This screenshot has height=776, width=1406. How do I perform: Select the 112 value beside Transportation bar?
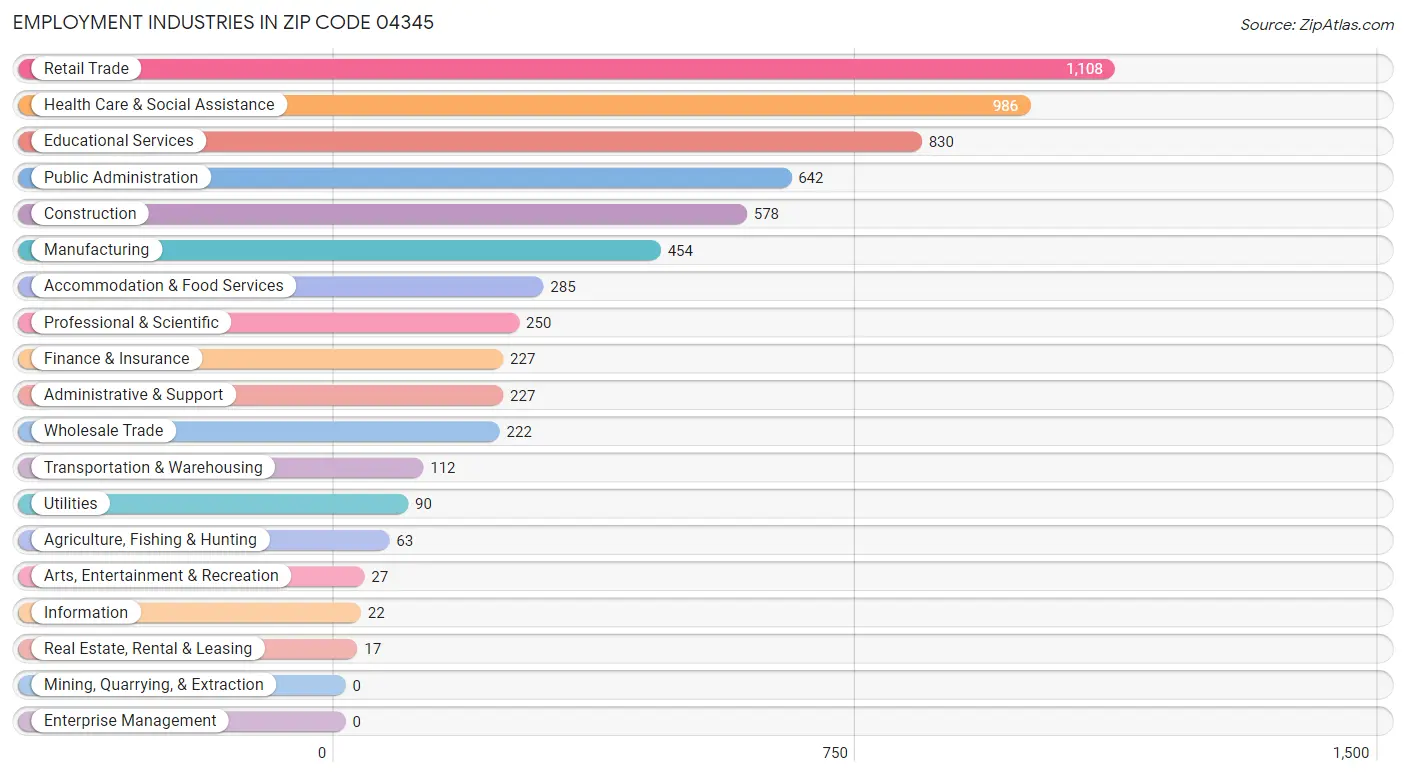[443, 468]
